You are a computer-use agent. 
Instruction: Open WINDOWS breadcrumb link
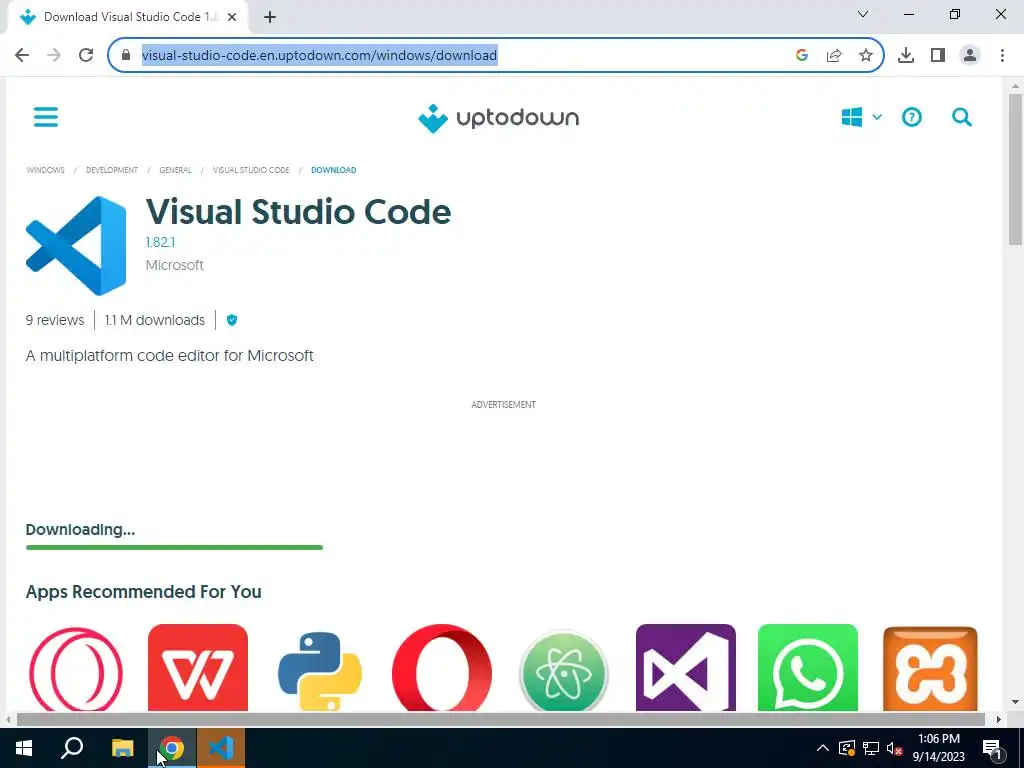click(x=46, y=170)
